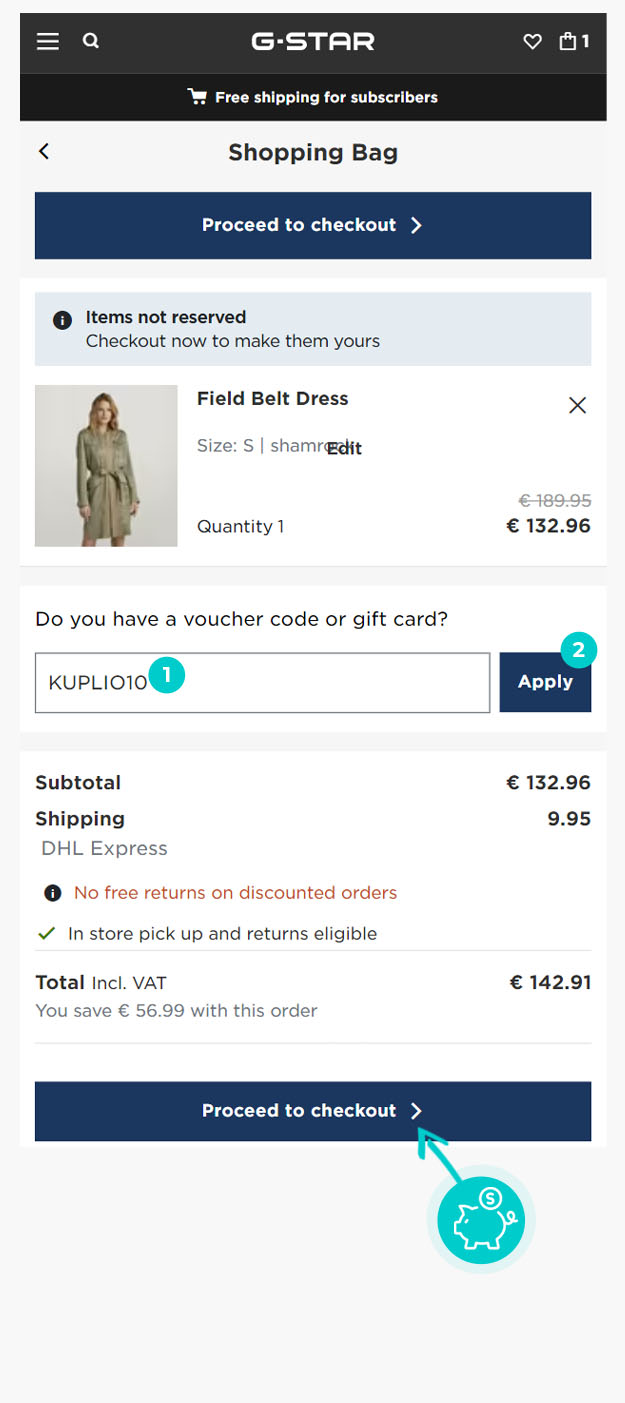Open the shopping bag icon

[x=572, y=41]
